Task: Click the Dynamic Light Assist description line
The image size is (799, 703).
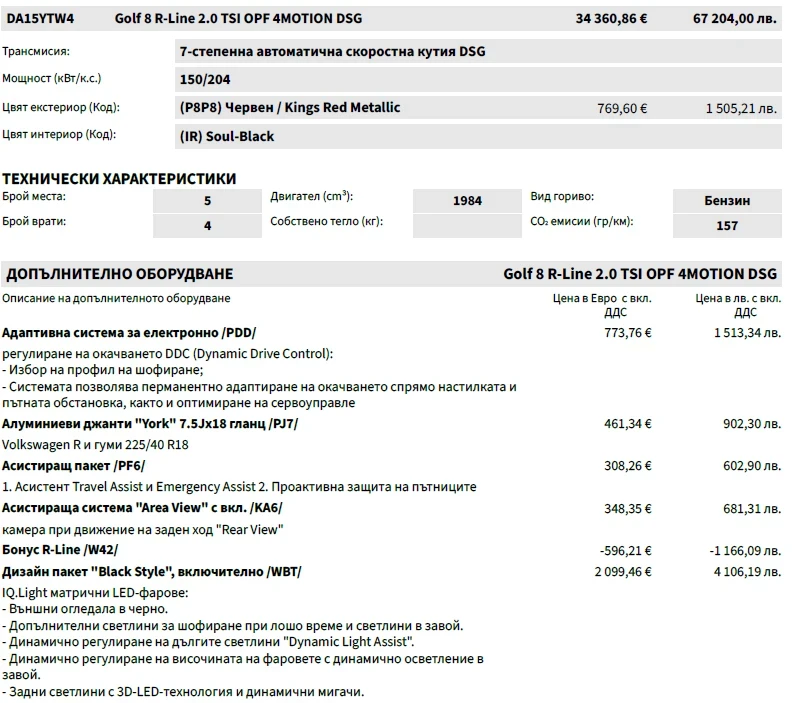Action: click(208, 642)
